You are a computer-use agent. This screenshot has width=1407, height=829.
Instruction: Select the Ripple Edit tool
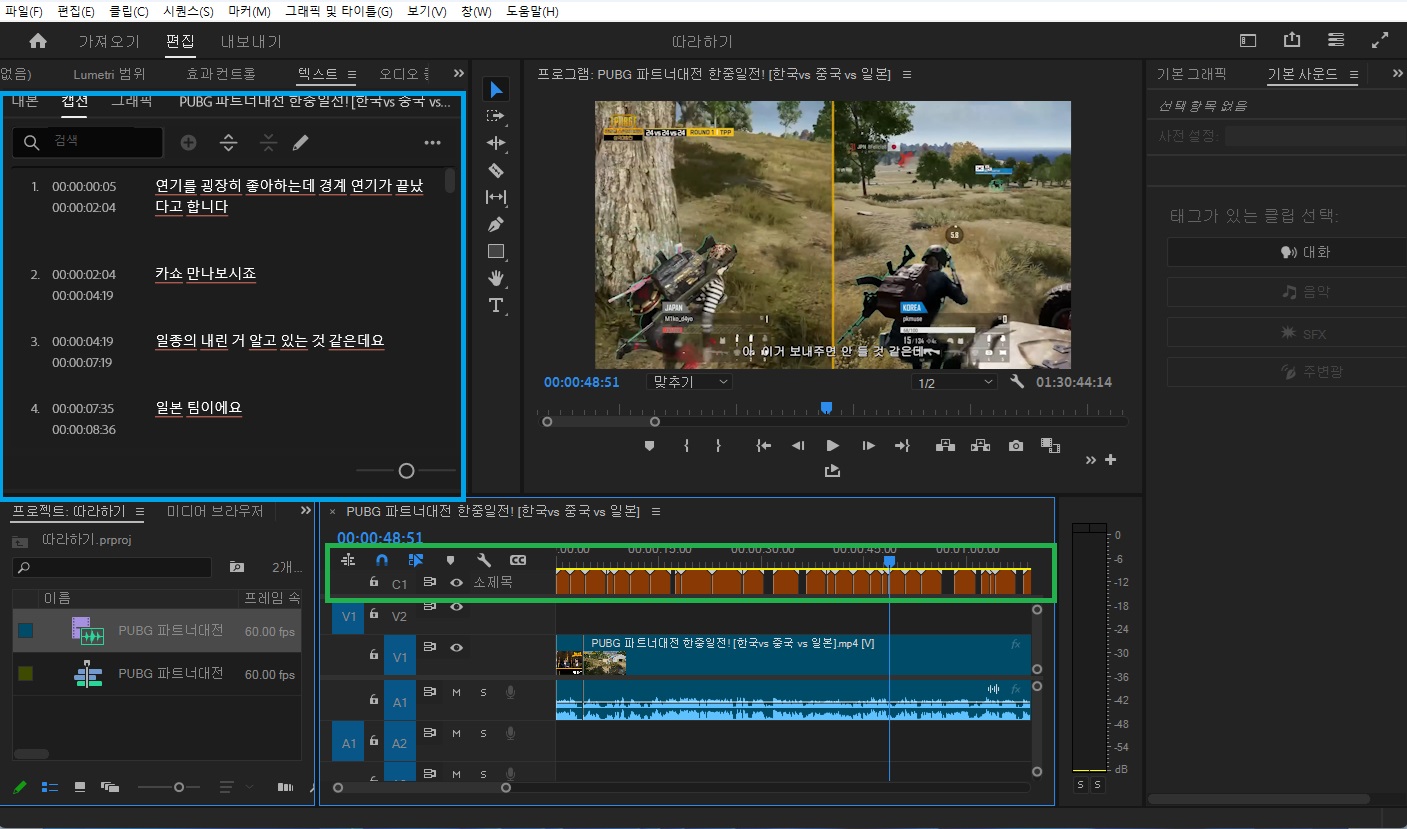(x=496, y=143)
